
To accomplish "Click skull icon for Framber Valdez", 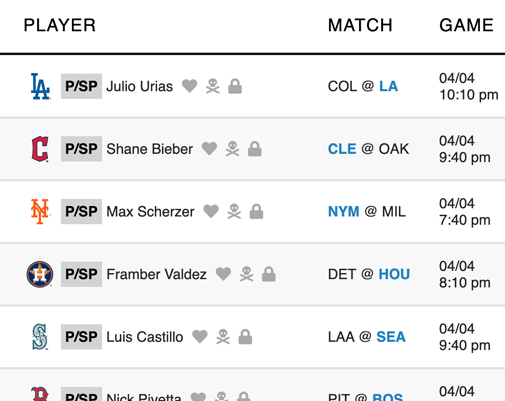I will pyautogui.click(x=247, y=274).
